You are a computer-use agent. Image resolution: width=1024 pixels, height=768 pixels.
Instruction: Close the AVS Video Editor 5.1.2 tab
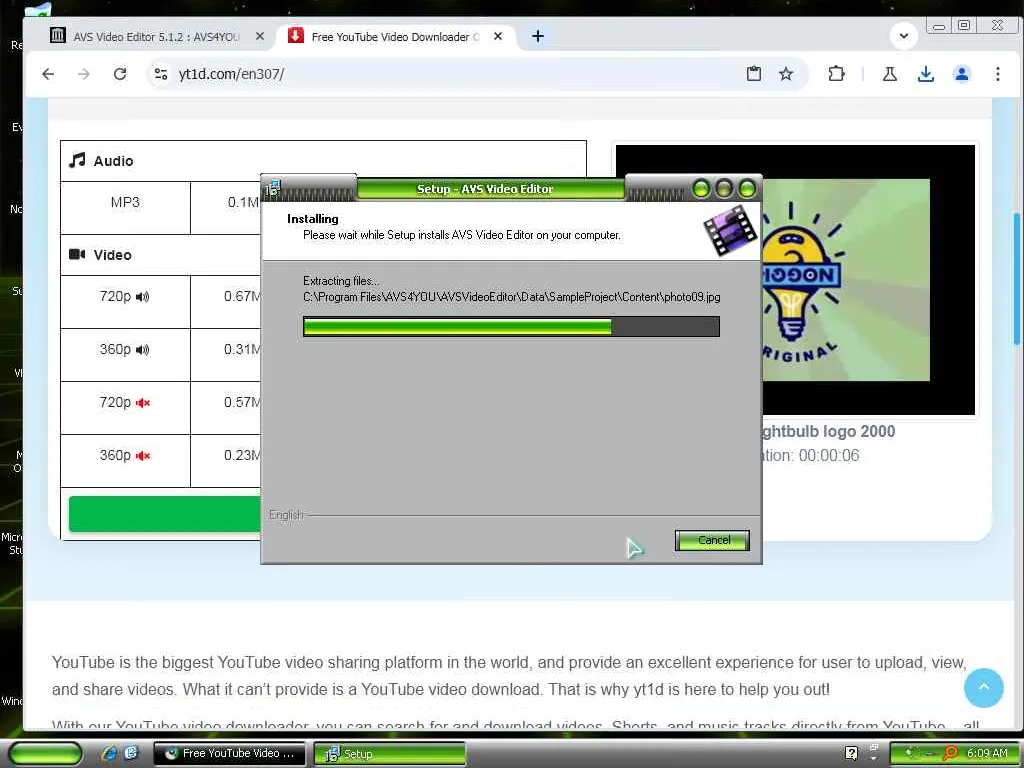260,37
